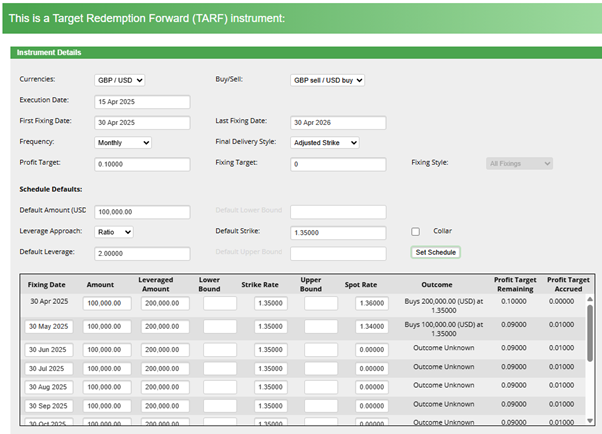Edit Strike Rate in 30 May 2025 row
The height and width of the screenshot is (434, 602).
click(x=270, y=328)
